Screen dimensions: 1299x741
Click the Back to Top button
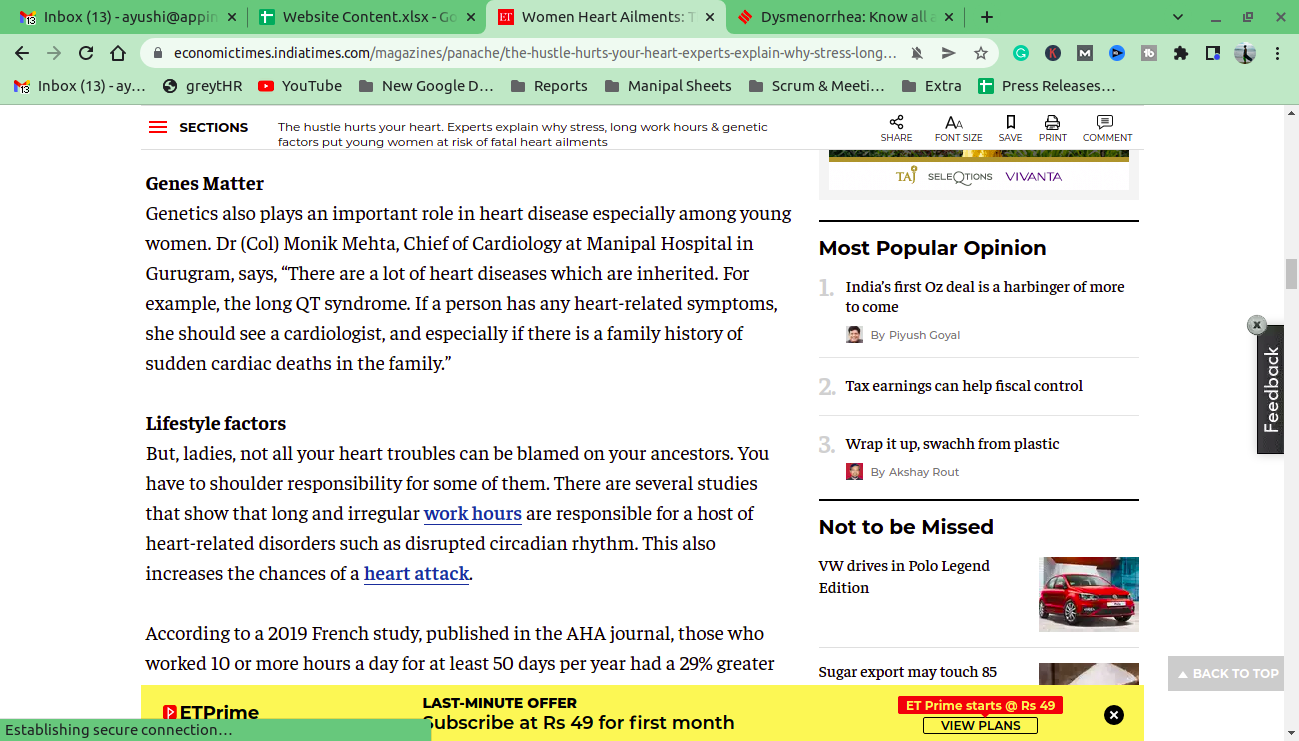coord(1226,673)
